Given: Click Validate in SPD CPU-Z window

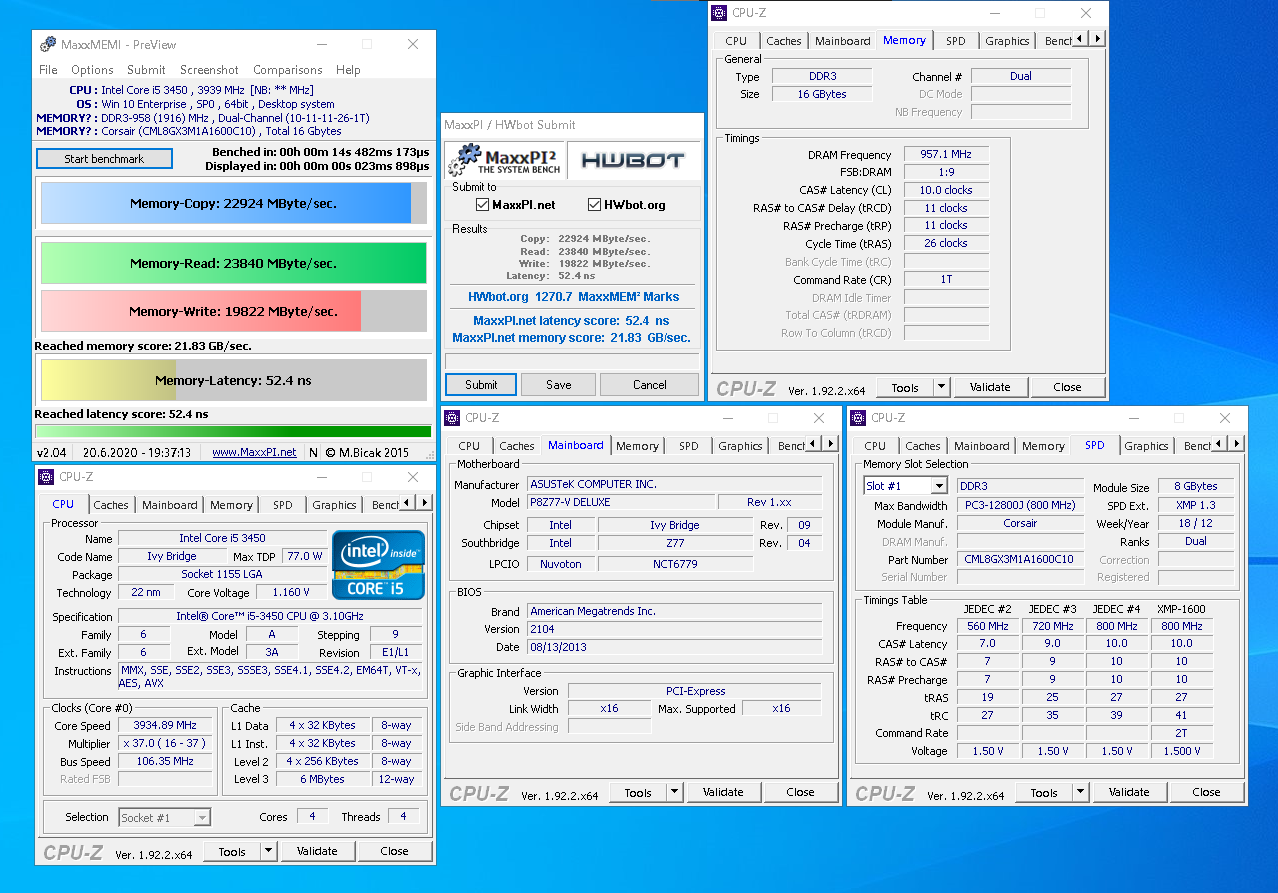Looking at the screenshot, I should coord(1129,792).
